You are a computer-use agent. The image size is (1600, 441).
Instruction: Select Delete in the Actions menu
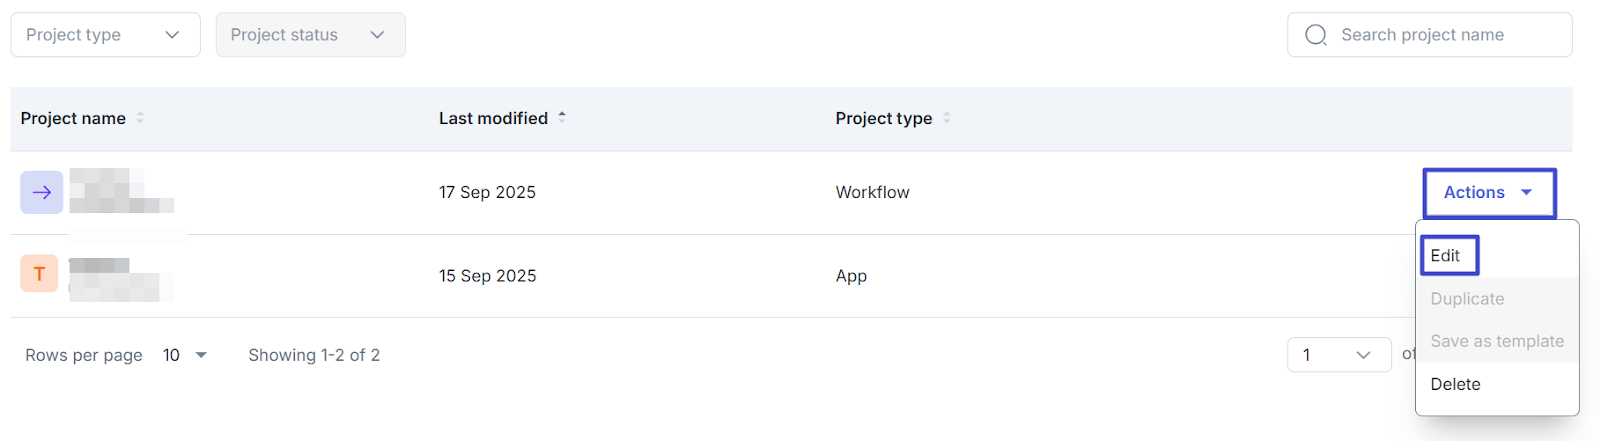1455,384
